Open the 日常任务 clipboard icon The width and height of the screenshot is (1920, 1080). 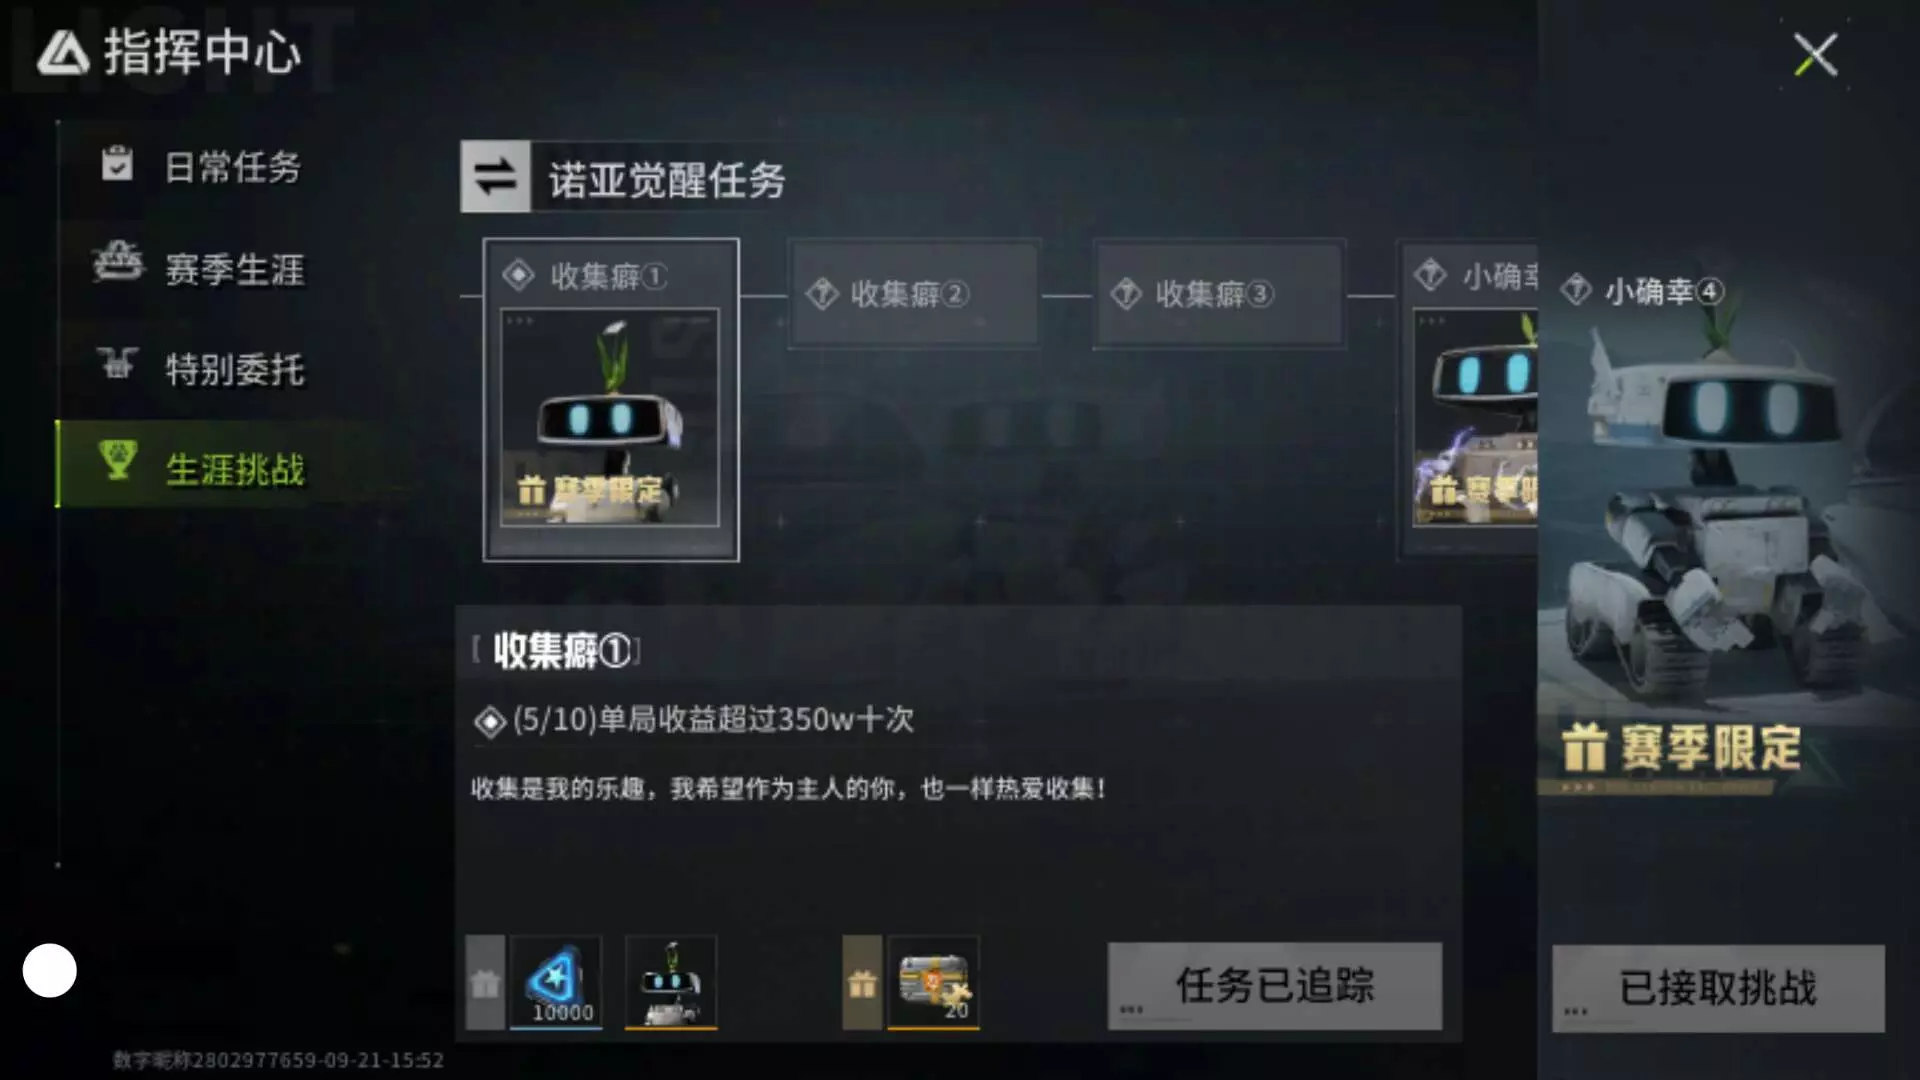(x=117, y=163)
